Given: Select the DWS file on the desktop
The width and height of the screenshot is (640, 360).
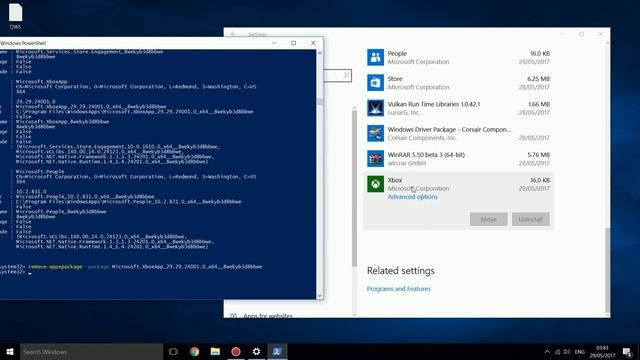Looking at the screenshot, I should click(16, 16).
